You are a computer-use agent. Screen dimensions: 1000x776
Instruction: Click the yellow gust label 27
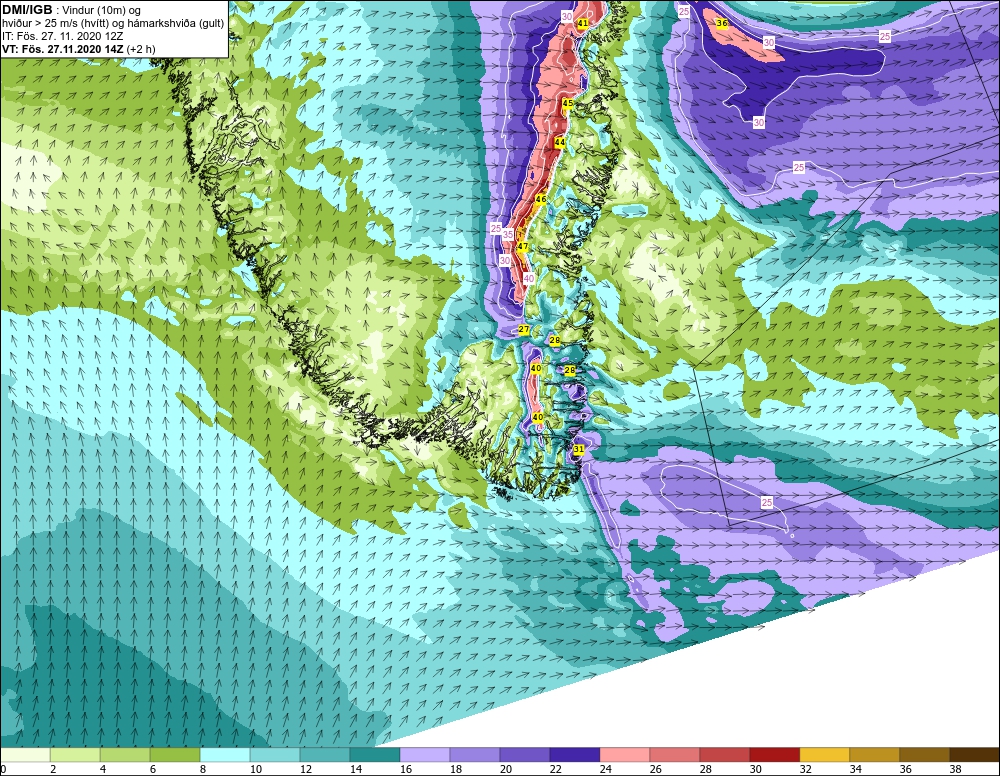(524, 330)
